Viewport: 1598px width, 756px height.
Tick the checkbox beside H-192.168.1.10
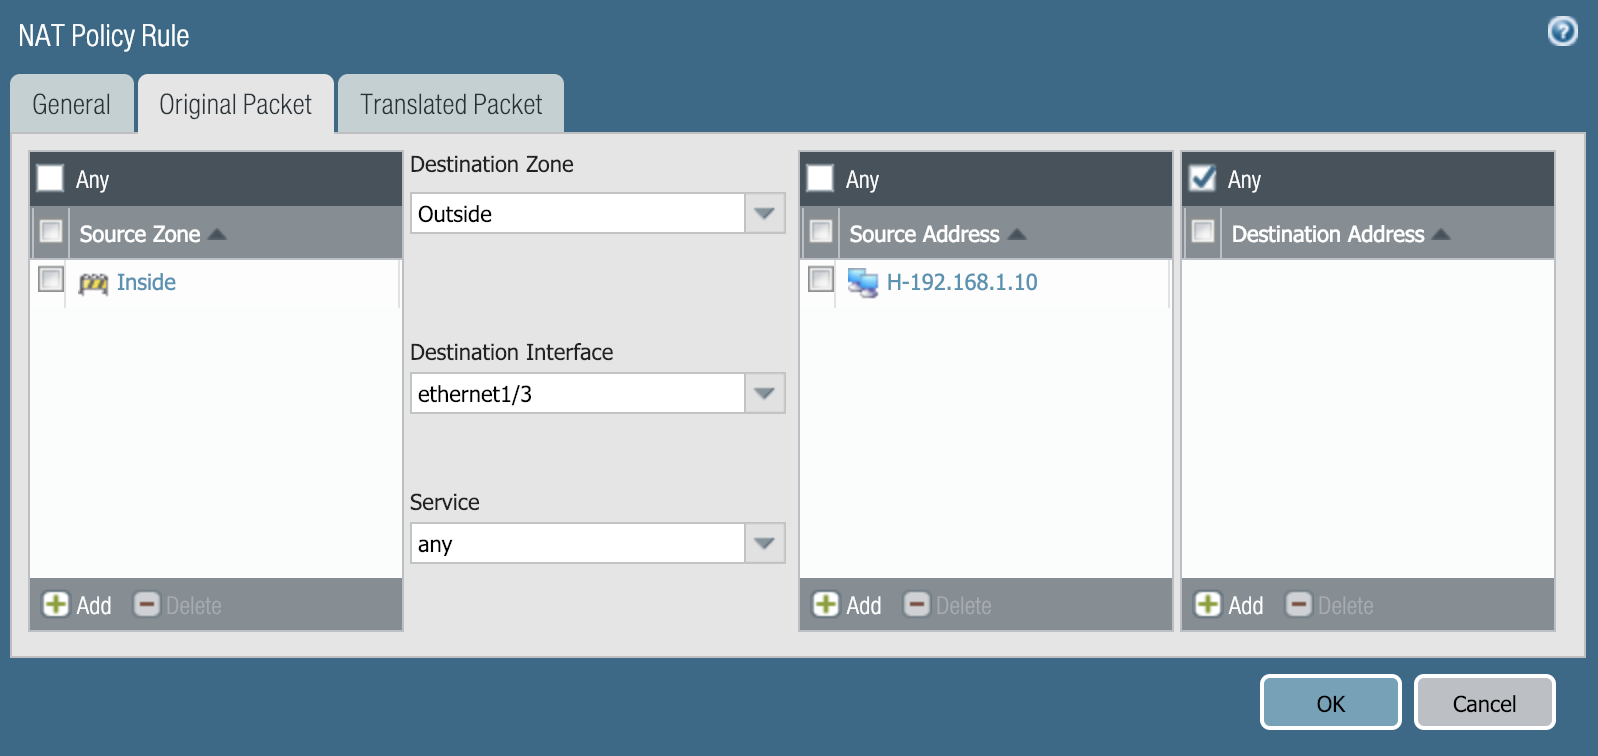821,280
